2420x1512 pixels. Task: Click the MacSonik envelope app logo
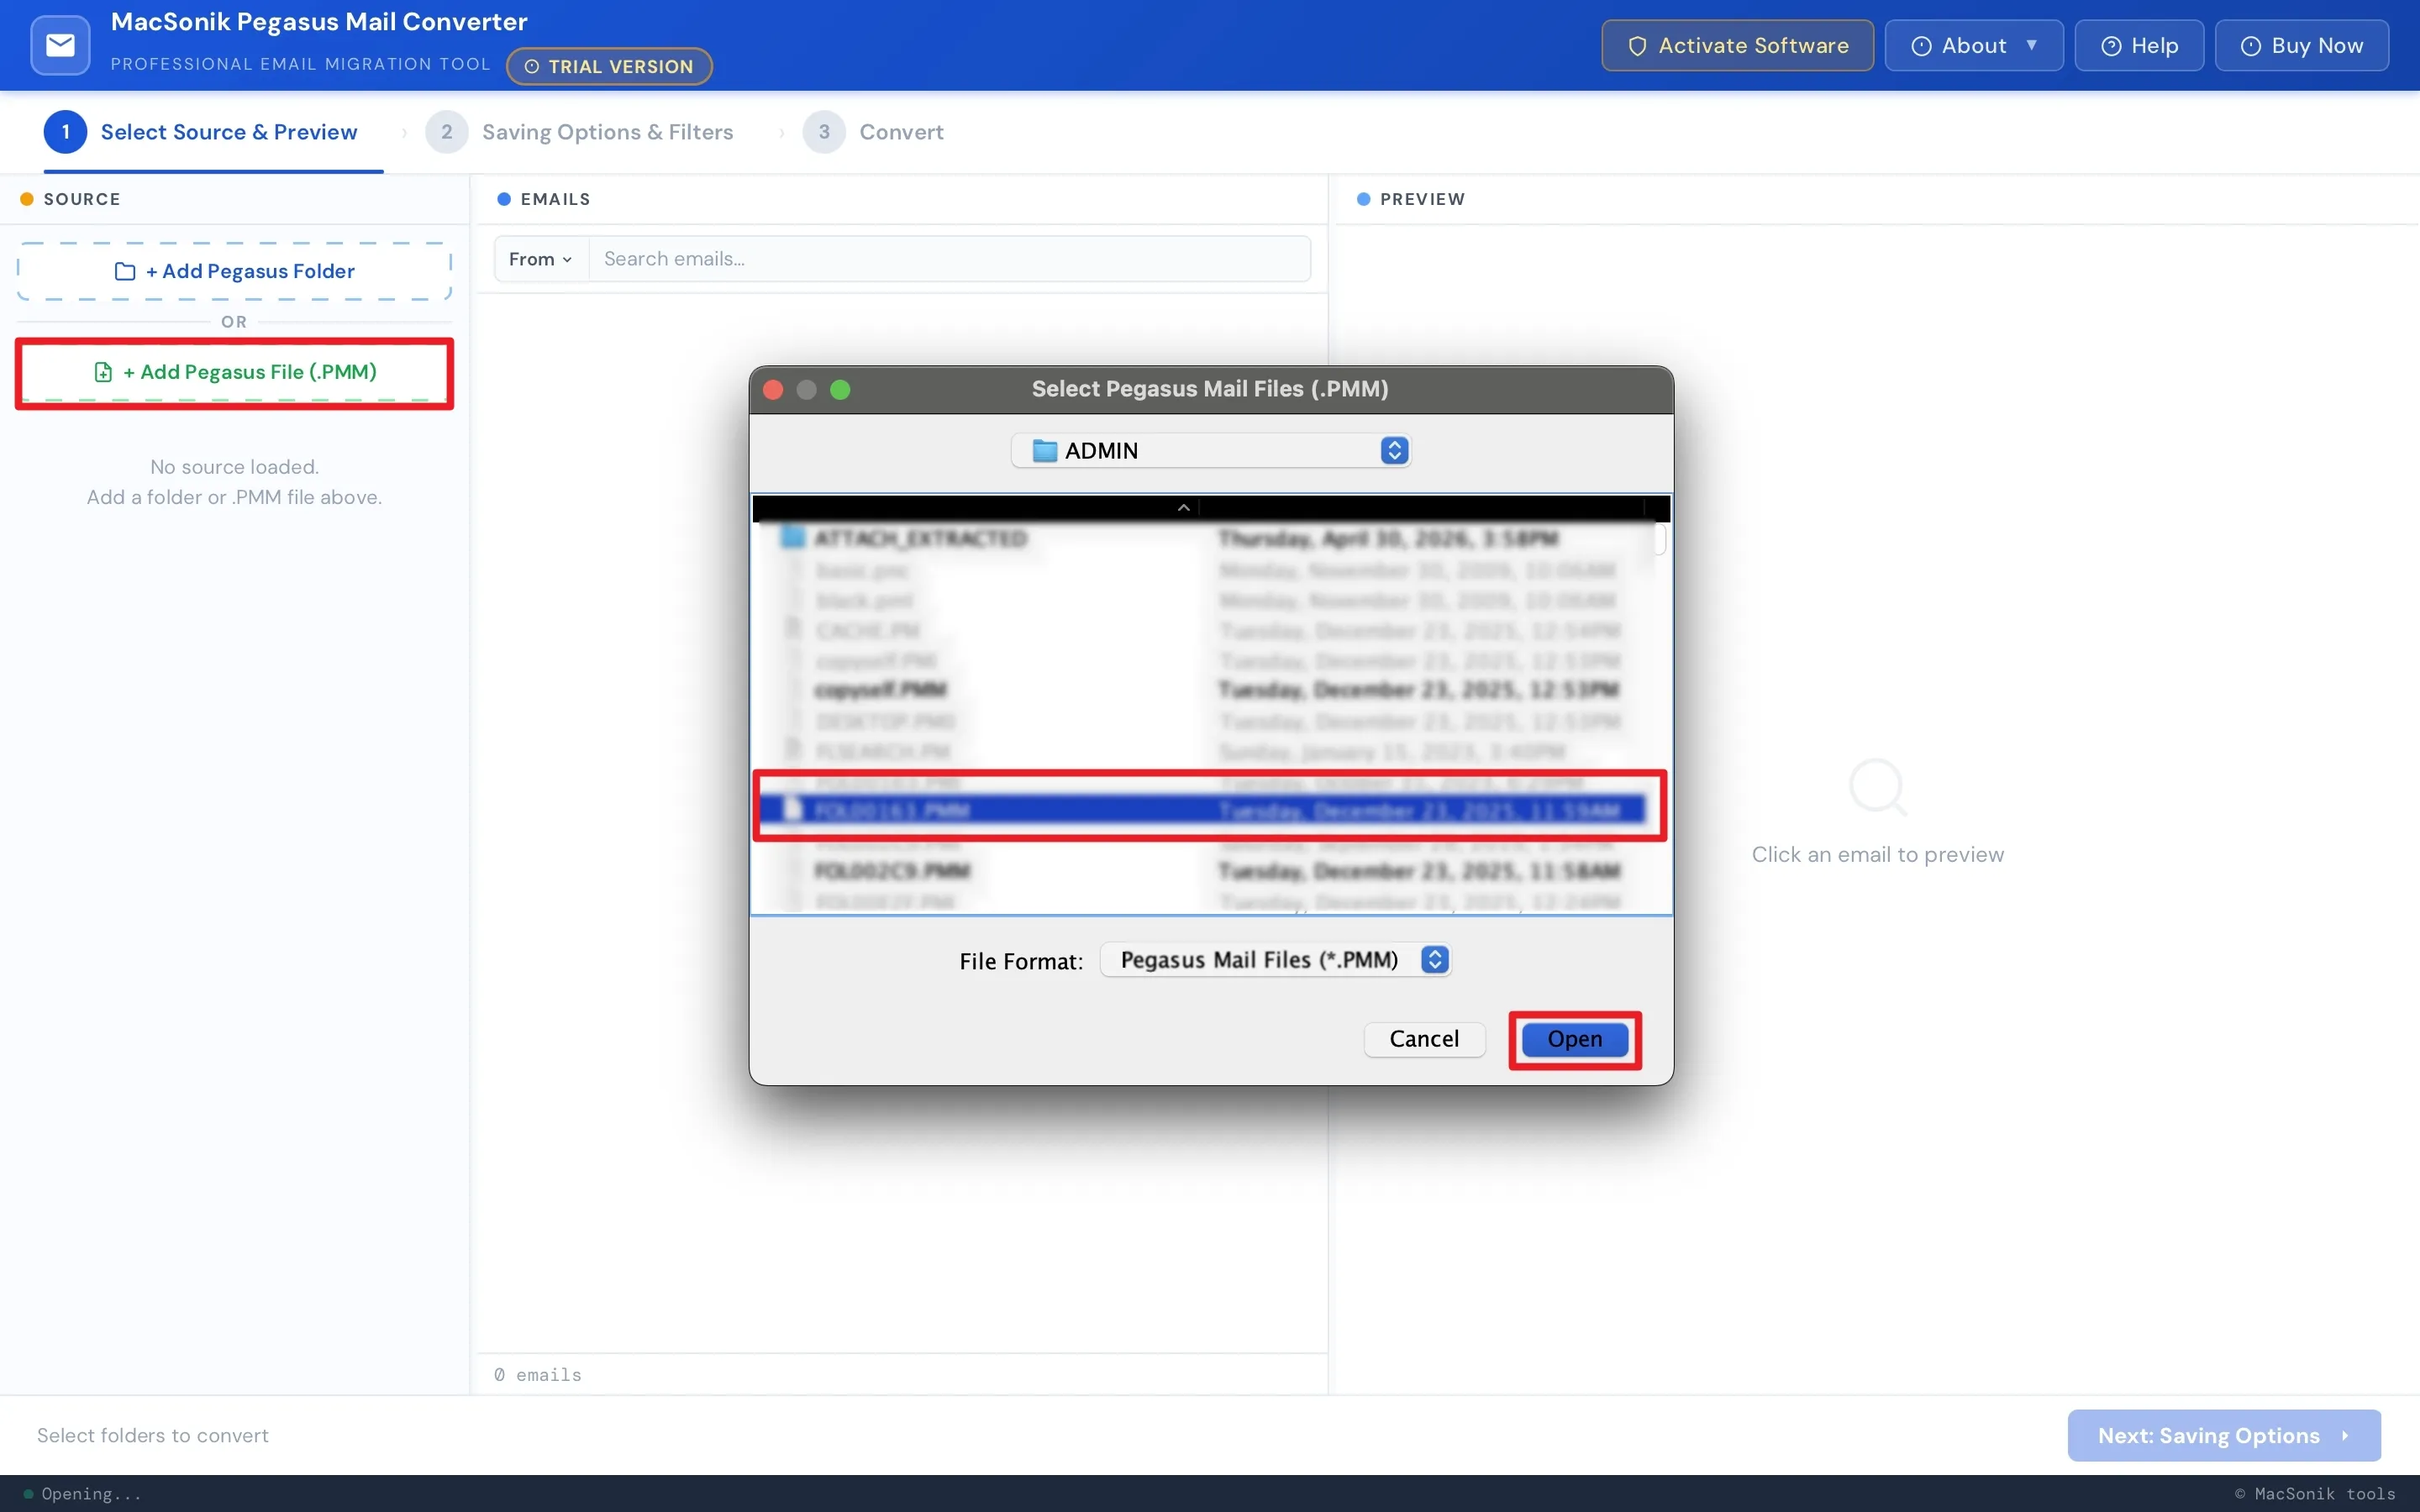coord(60,45)
